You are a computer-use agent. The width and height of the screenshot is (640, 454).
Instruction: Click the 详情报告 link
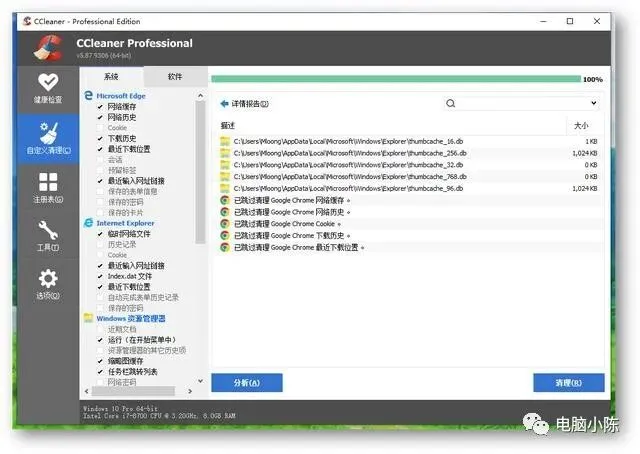250,104
